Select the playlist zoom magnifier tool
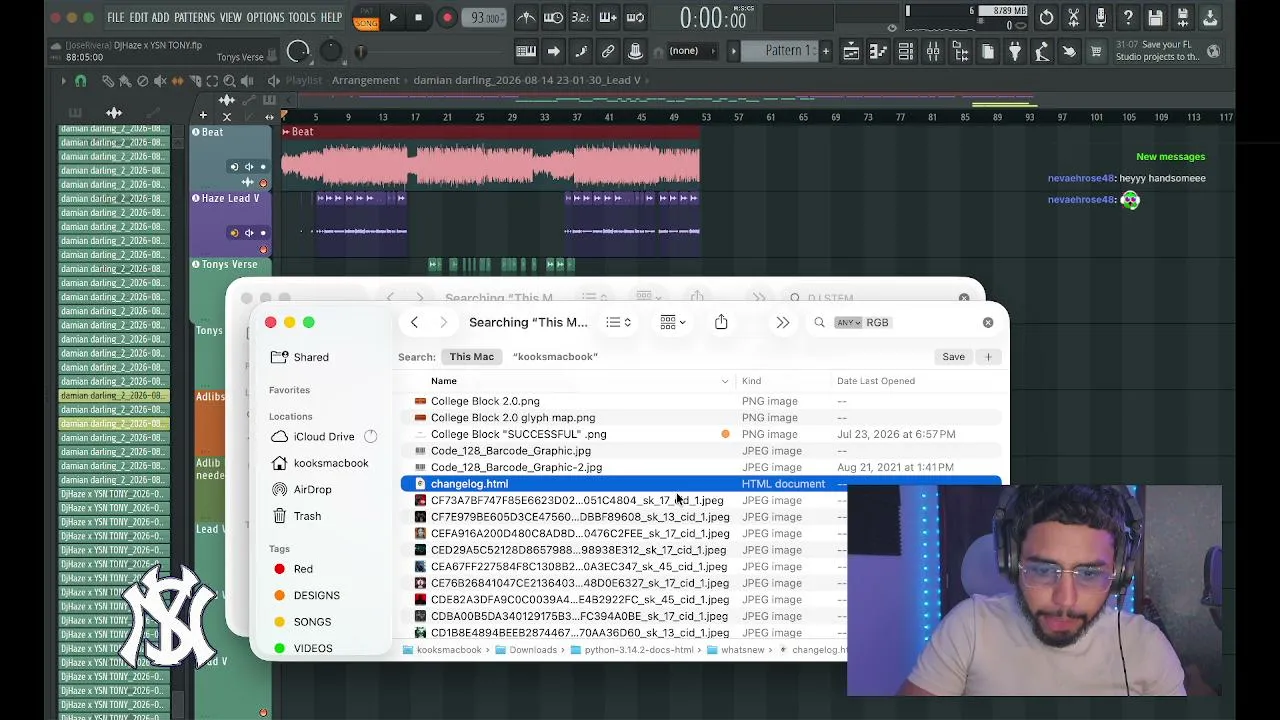Screen dimensions: 1280x720 [229, 81]
